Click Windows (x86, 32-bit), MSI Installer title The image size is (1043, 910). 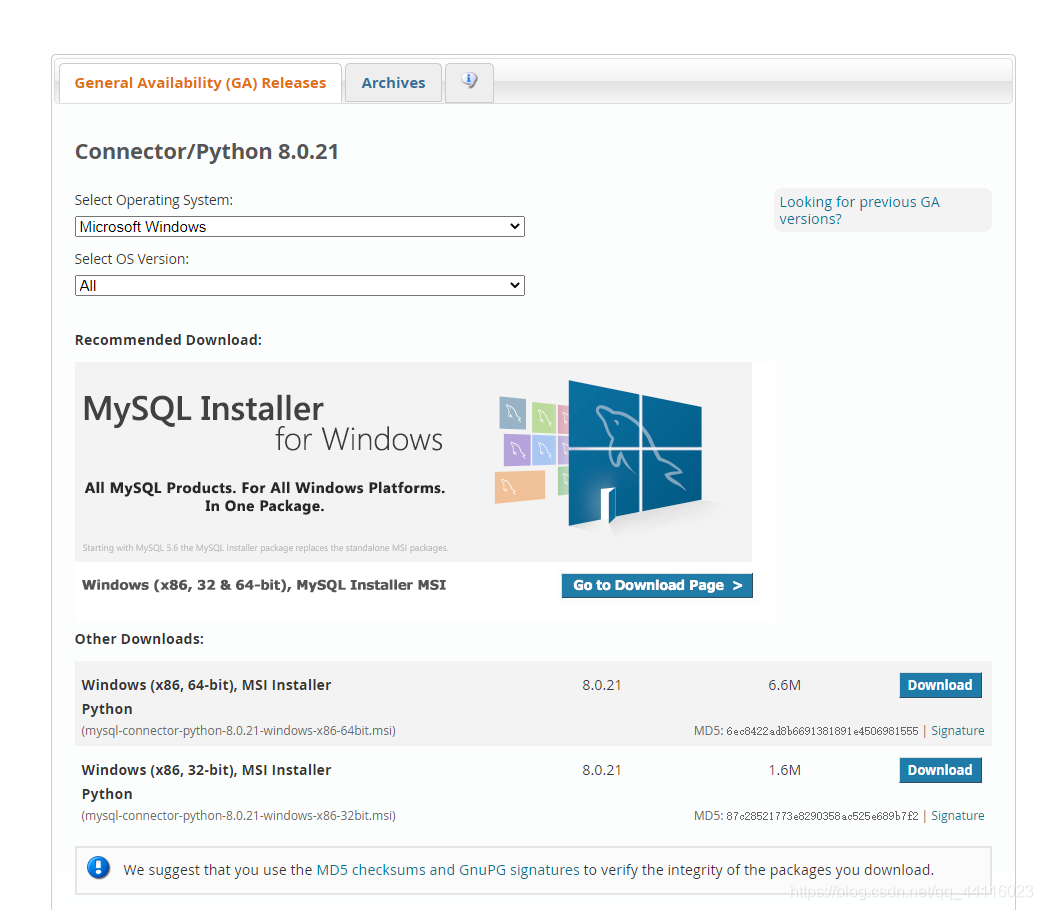[x=206, y=770]
